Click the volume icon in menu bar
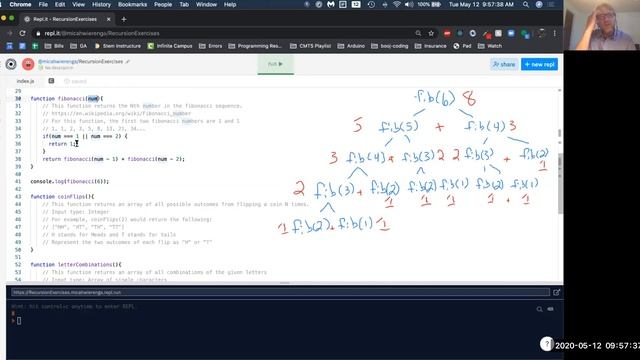 tap(409, 4)
